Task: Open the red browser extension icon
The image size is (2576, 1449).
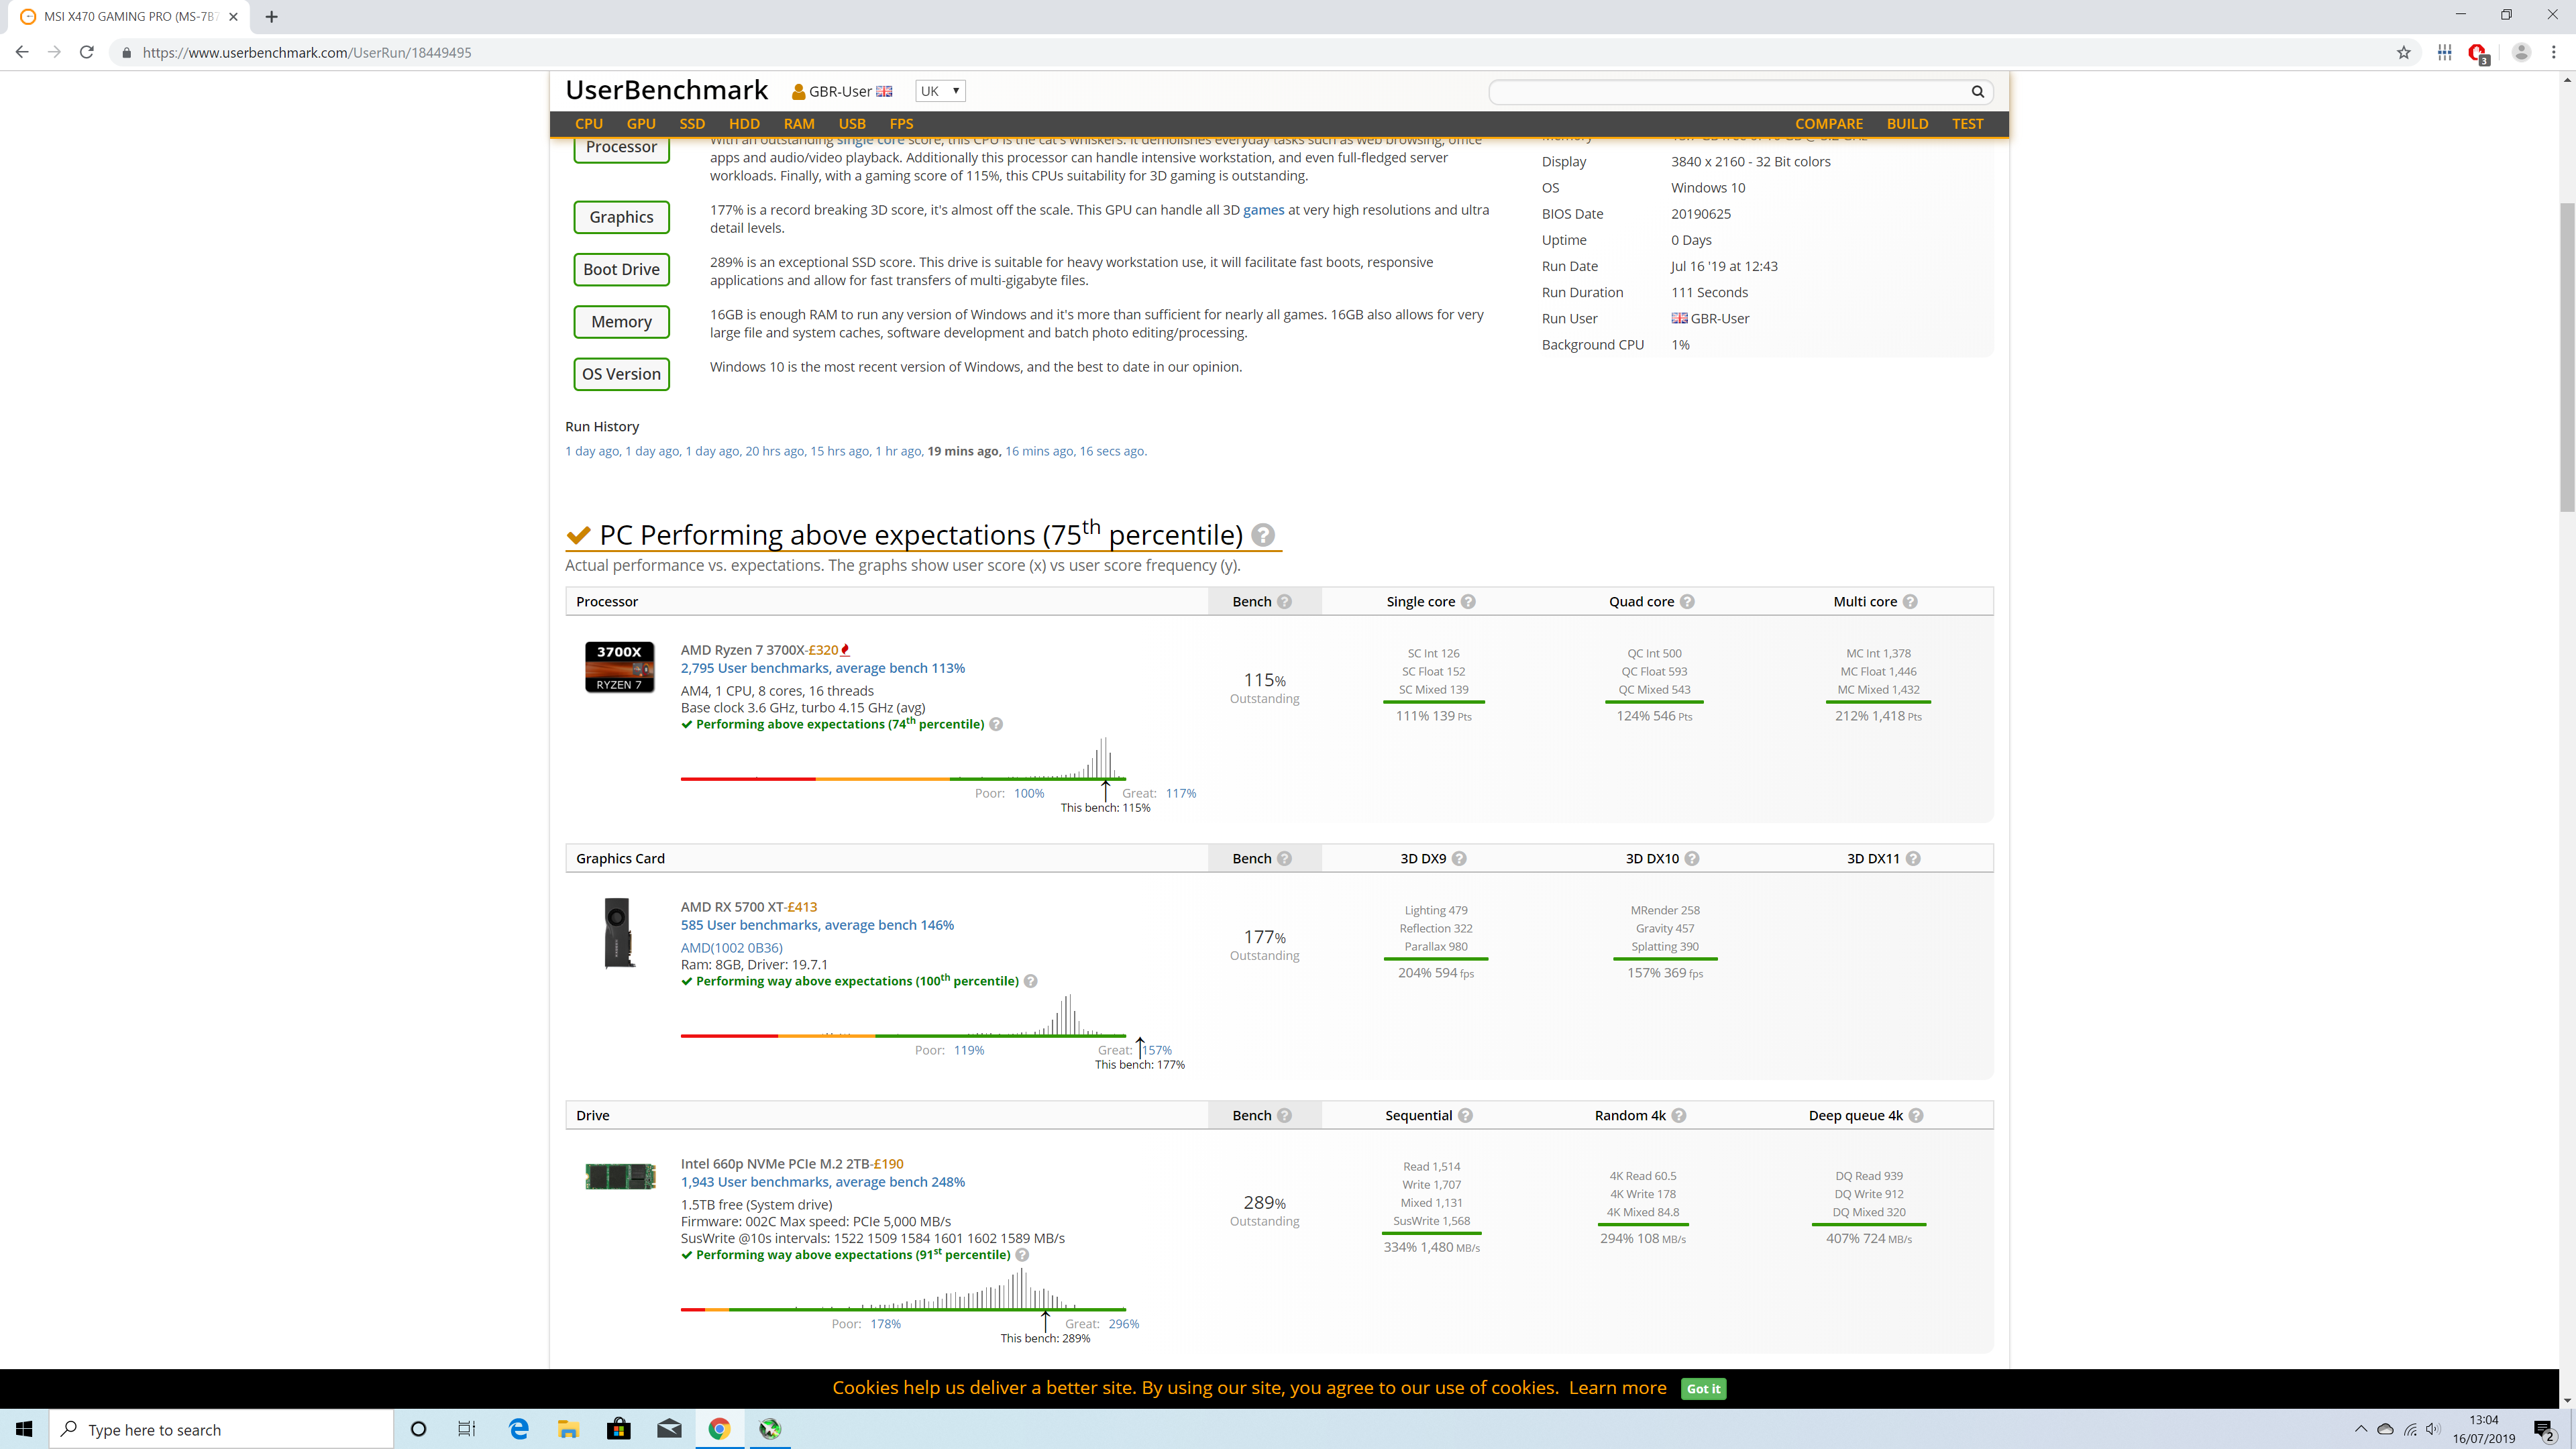Action: [2478, 53]
